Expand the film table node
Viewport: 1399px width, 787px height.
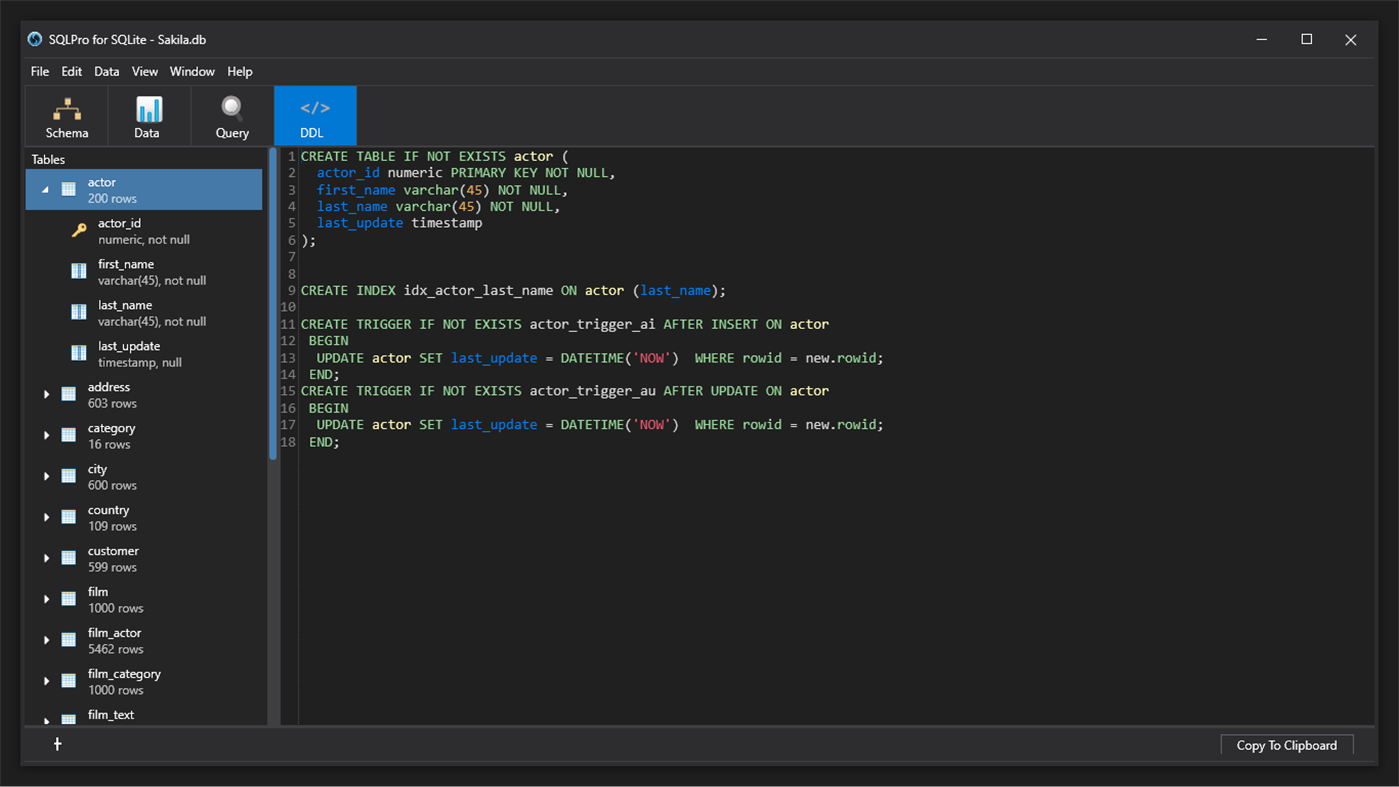(x=46, y=600)
